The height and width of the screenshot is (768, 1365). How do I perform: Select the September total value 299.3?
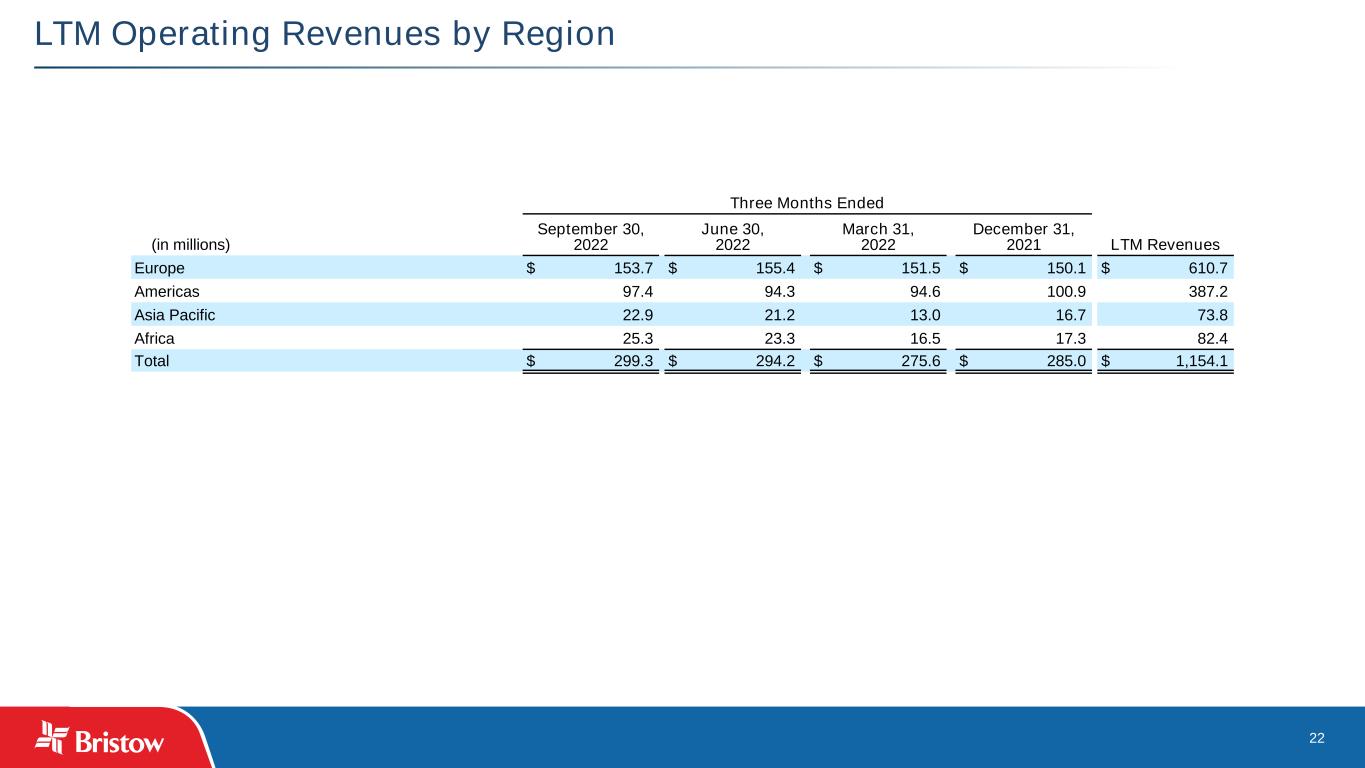[632, 362]
